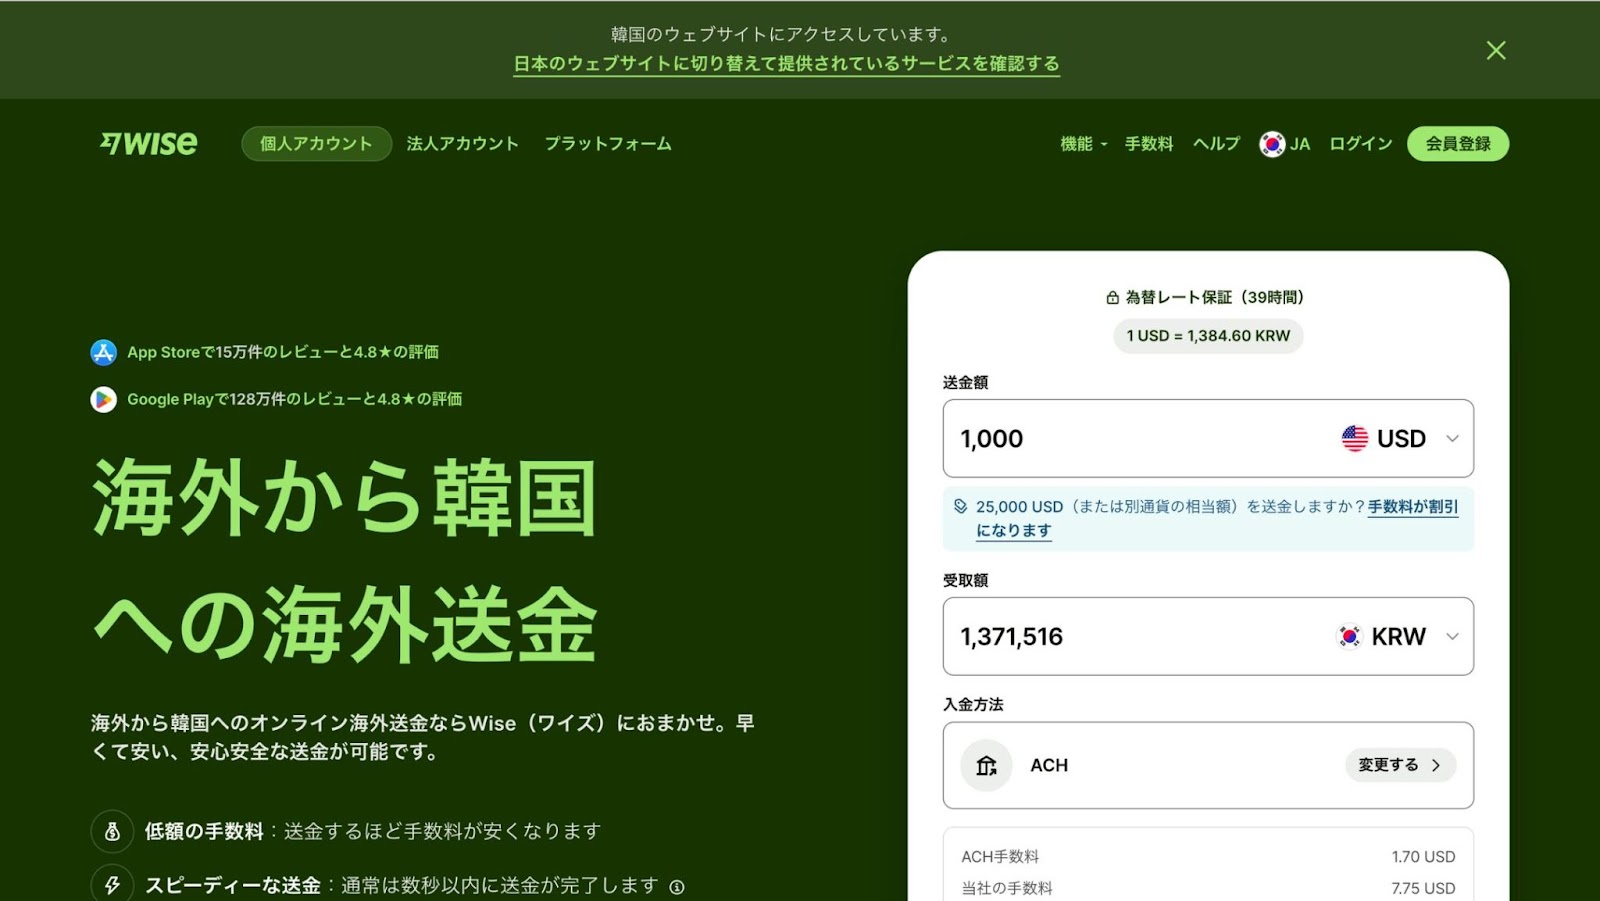This screenshot has width=1600, height=901.
Task: Click the 1.70 USD fee value
Action: (x=1423, y=857)
